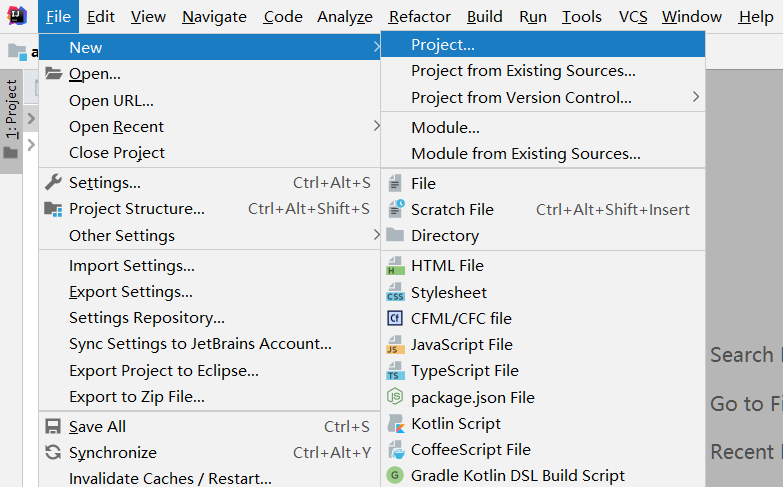Image resolution: width=783 pixels, height=487 pixels.
Task: Select Export Settings...
Action: click(210, 292)
